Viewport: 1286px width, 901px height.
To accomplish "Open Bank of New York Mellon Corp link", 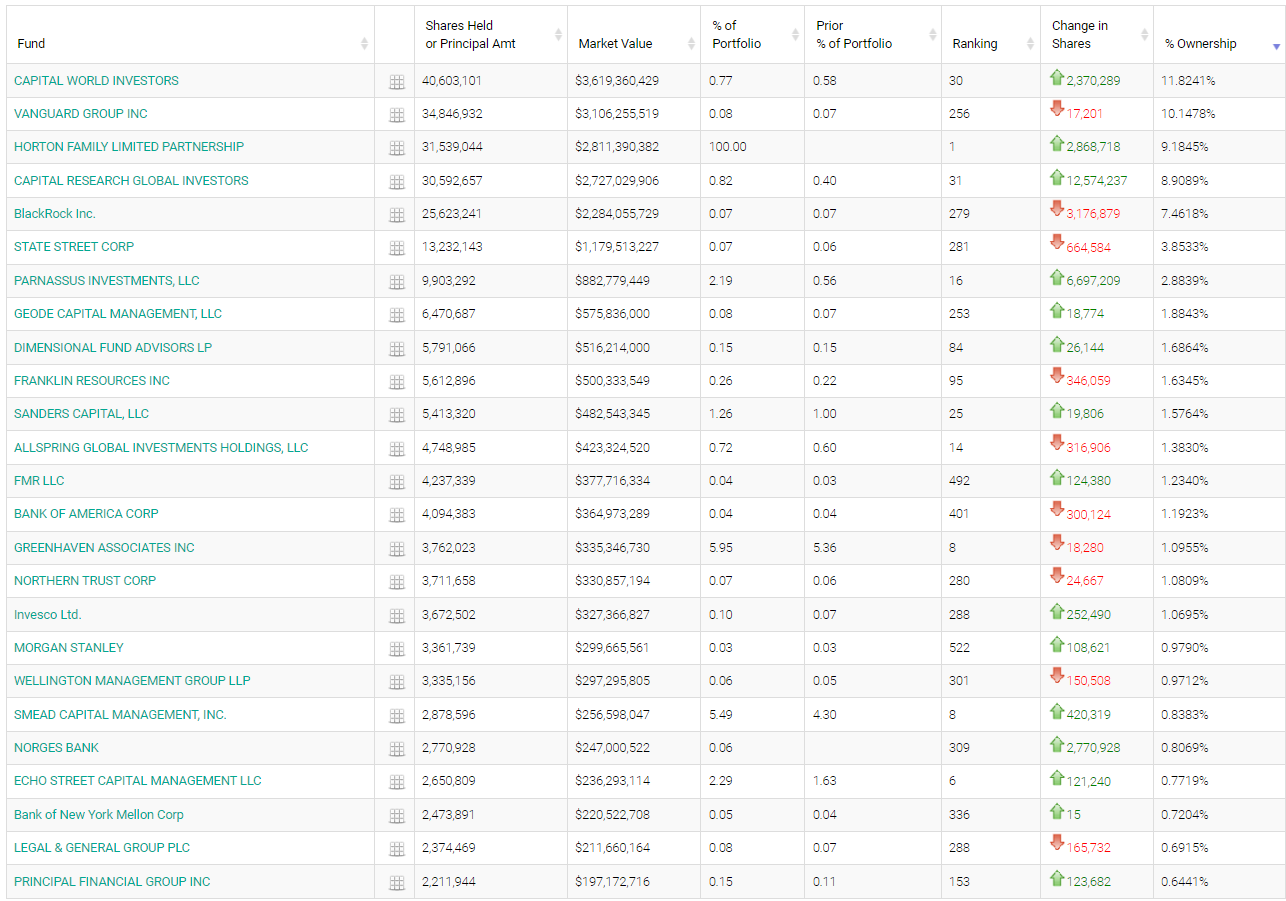I will [x=99, y=815].
